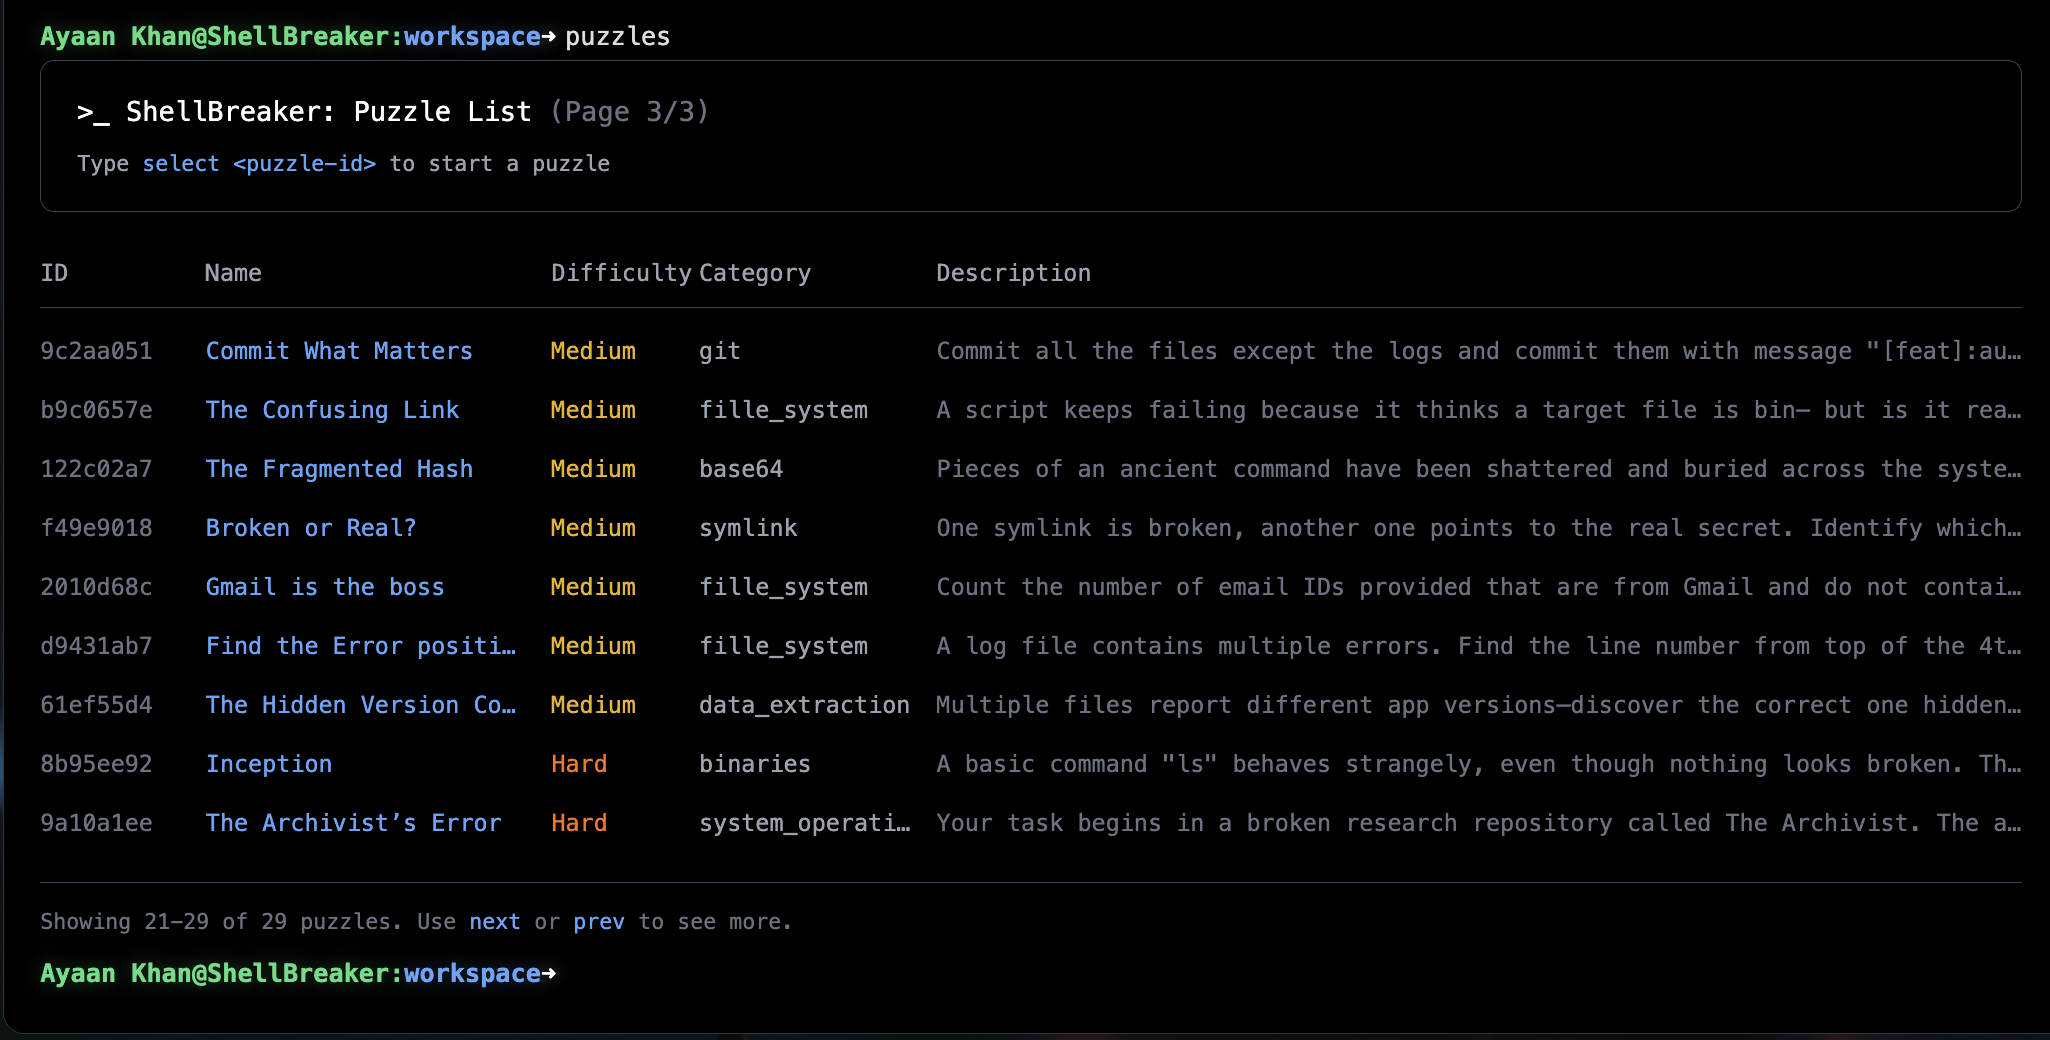Click the Gmail is the boss puzzle

coord(324,587)
